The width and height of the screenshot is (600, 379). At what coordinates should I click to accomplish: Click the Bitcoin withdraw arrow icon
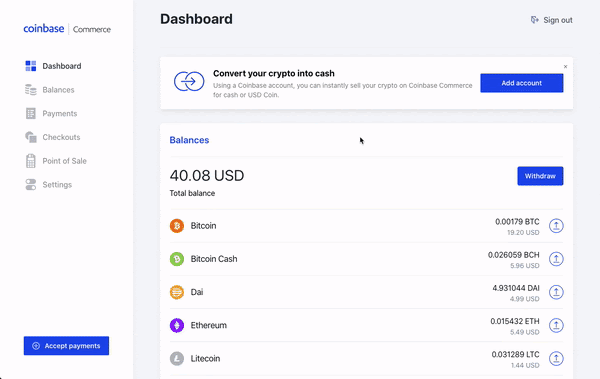click(556, 226)
